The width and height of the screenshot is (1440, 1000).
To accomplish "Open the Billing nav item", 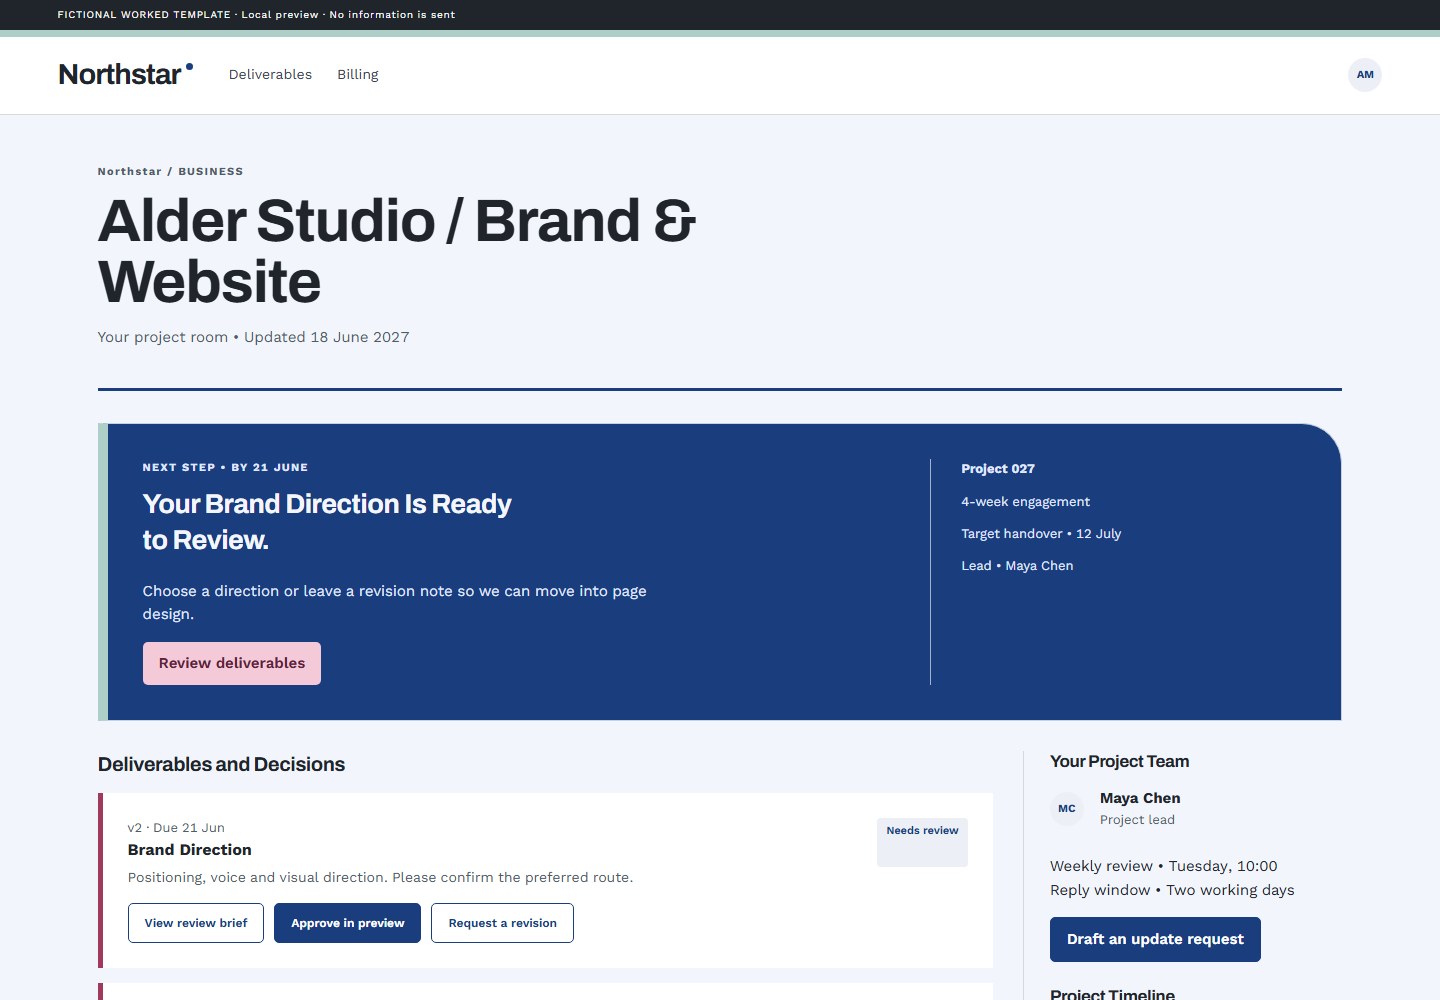I will (358, 74).
